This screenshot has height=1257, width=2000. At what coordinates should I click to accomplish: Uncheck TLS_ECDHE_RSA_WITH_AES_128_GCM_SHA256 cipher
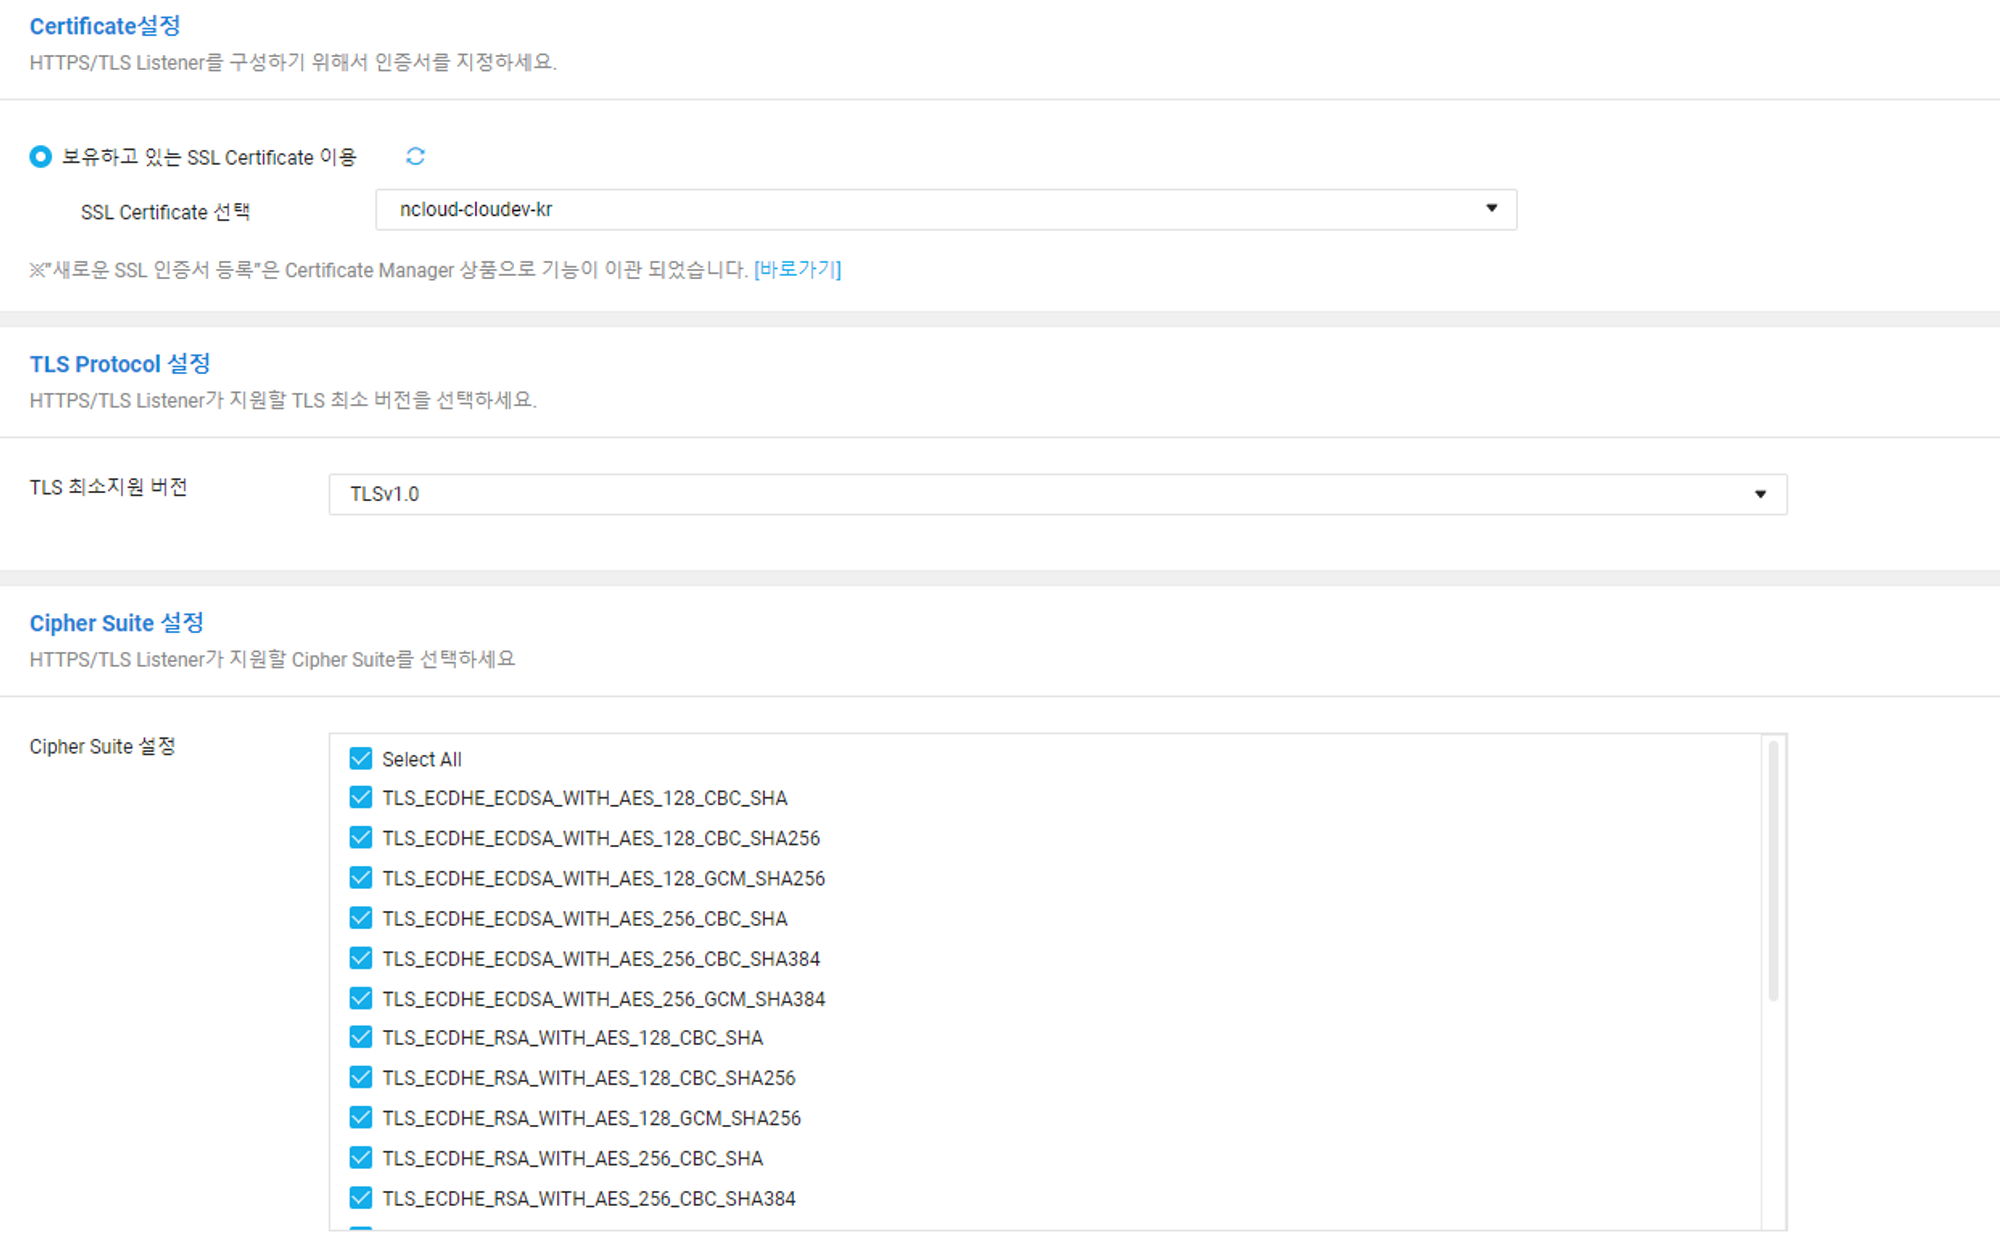tap(361, 1118)
